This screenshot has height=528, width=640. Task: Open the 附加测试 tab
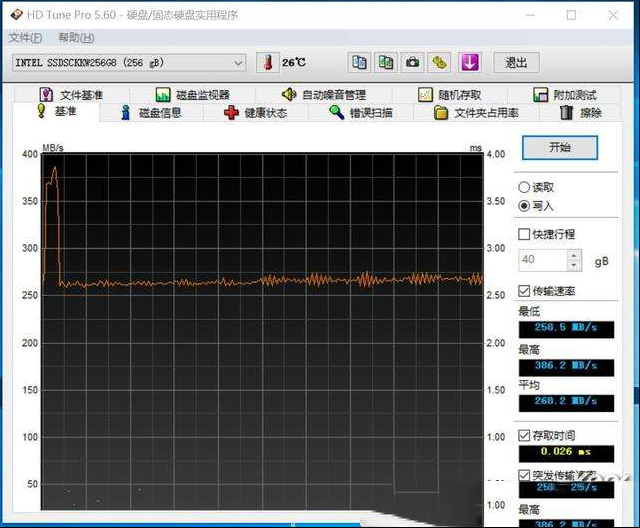coord(564,95)
